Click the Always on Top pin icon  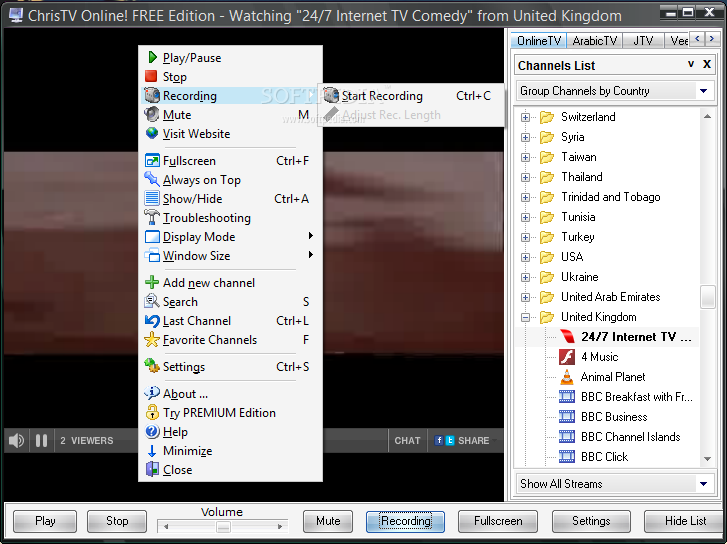pyautogui.click(x=152, y=179)
